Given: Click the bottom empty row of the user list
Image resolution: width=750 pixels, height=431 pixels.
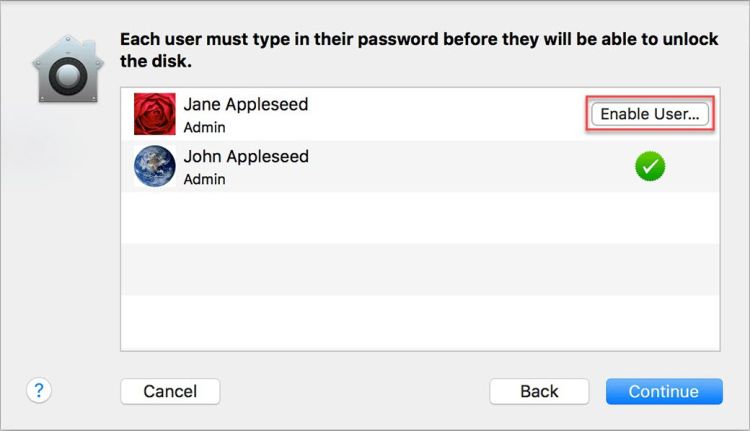Looking at the screenshot, I should pyautogui.click(x=420, y=322).
